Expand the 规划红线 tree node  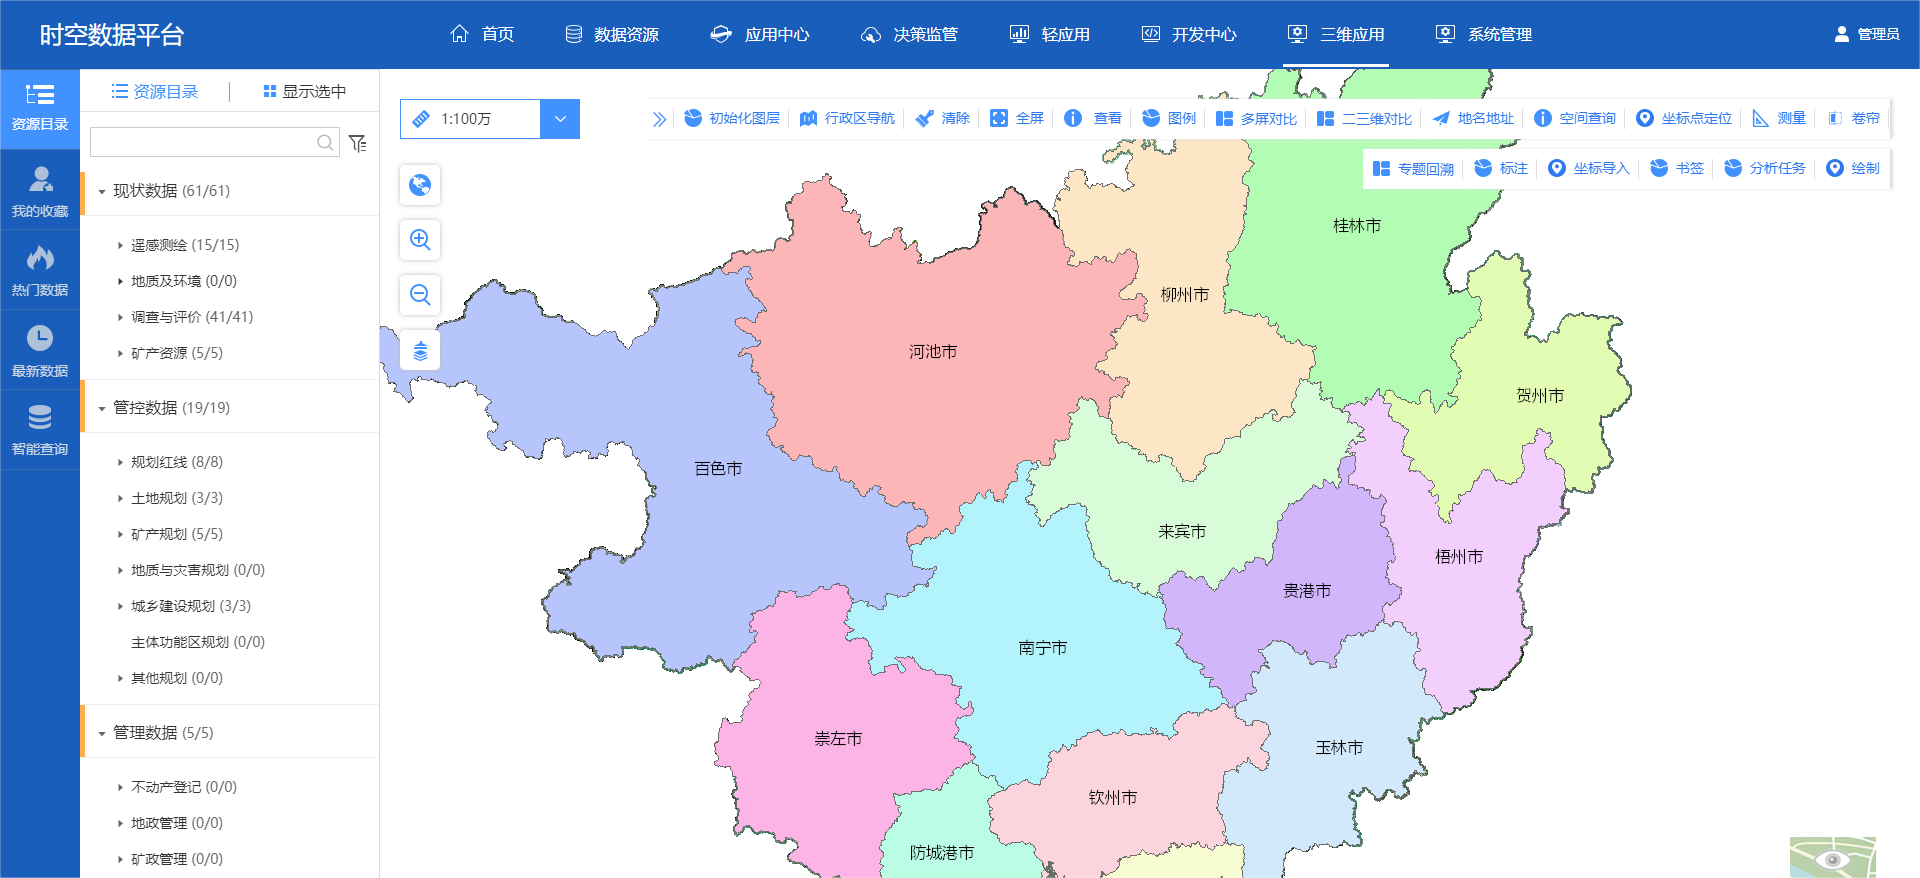pos(120,462)
